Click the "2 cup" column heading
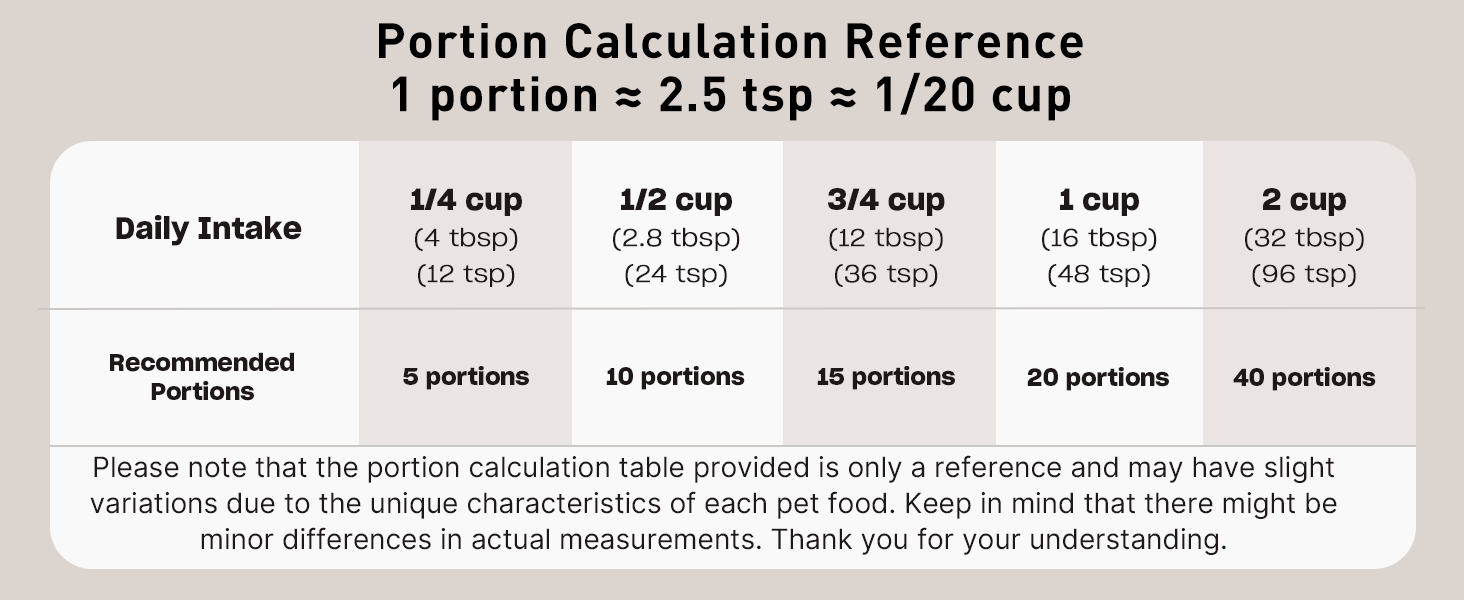Viewport: 1464px width, 600px height. click(x=1304, y=200)
